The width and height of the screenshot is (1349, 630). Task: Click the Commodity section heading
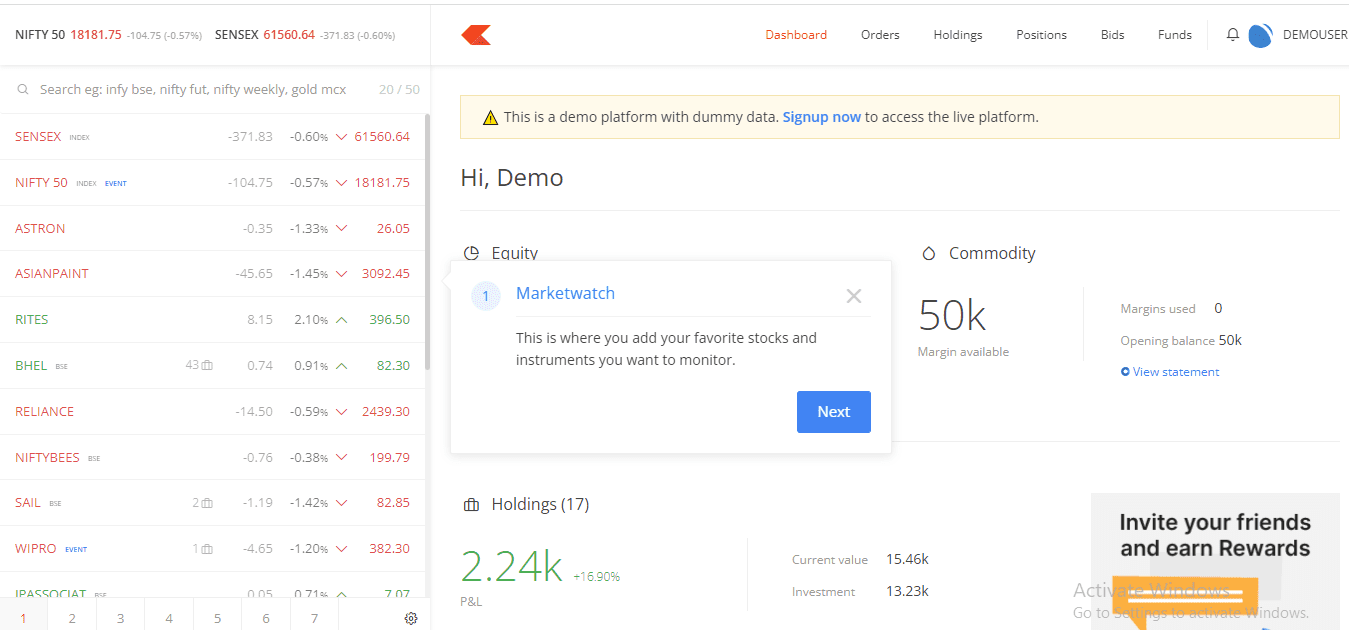click(x=992, y=254)
